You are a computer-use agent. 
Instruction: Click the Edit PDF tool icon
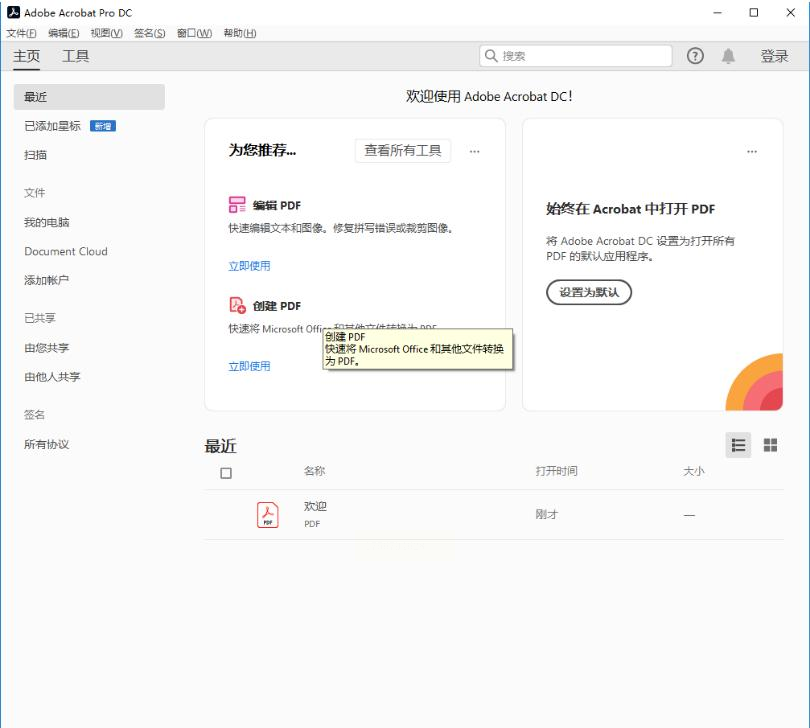coord(237,205)
